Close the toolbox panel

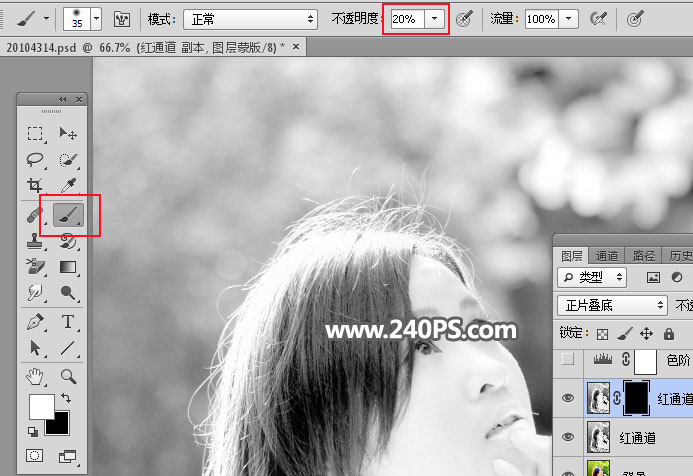79,99
